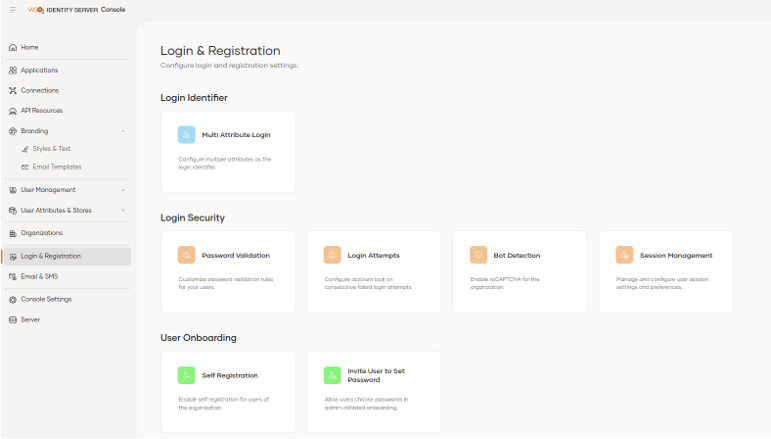
Task: Click 'Configure multiple attributes' description text
Action: point(225,163)
